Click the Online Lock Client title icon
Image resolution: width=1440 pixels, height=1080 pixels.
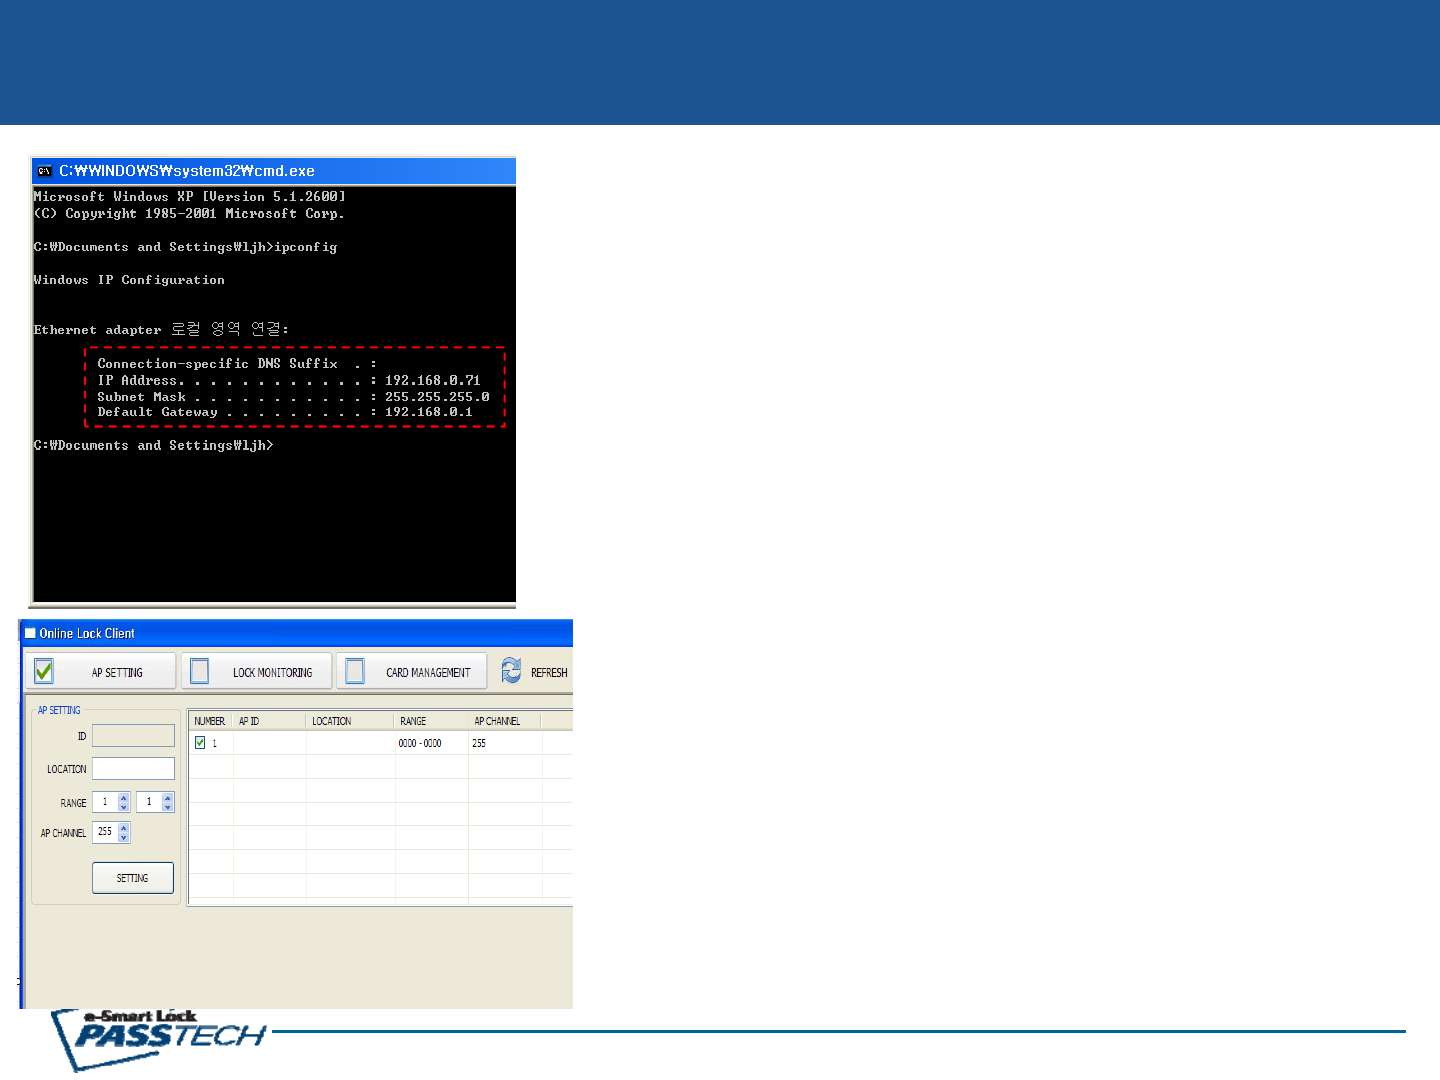pos(30,633)
